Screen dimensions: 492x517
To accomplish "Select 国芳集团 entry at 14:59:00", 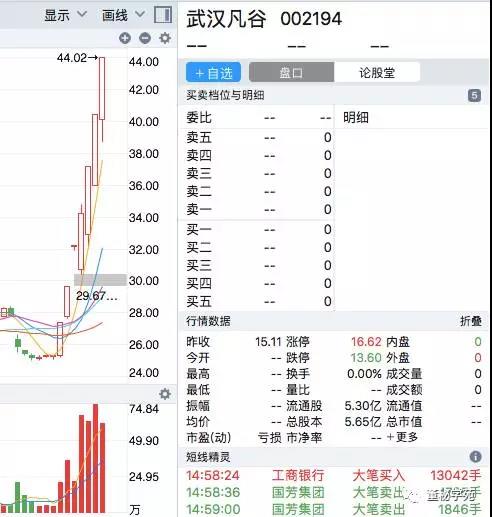I will pyautogui.click(x=333, y=509).
